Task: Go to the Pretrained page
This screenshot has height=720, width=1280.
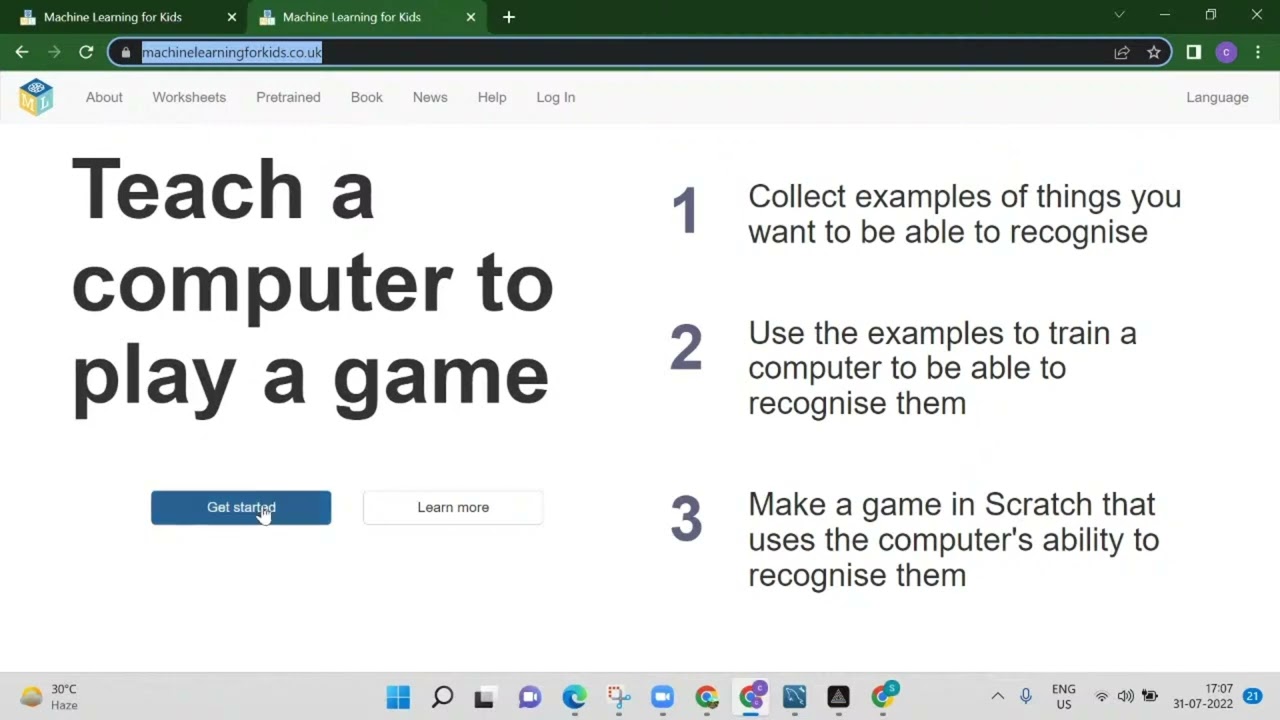Action: (288, 97)
